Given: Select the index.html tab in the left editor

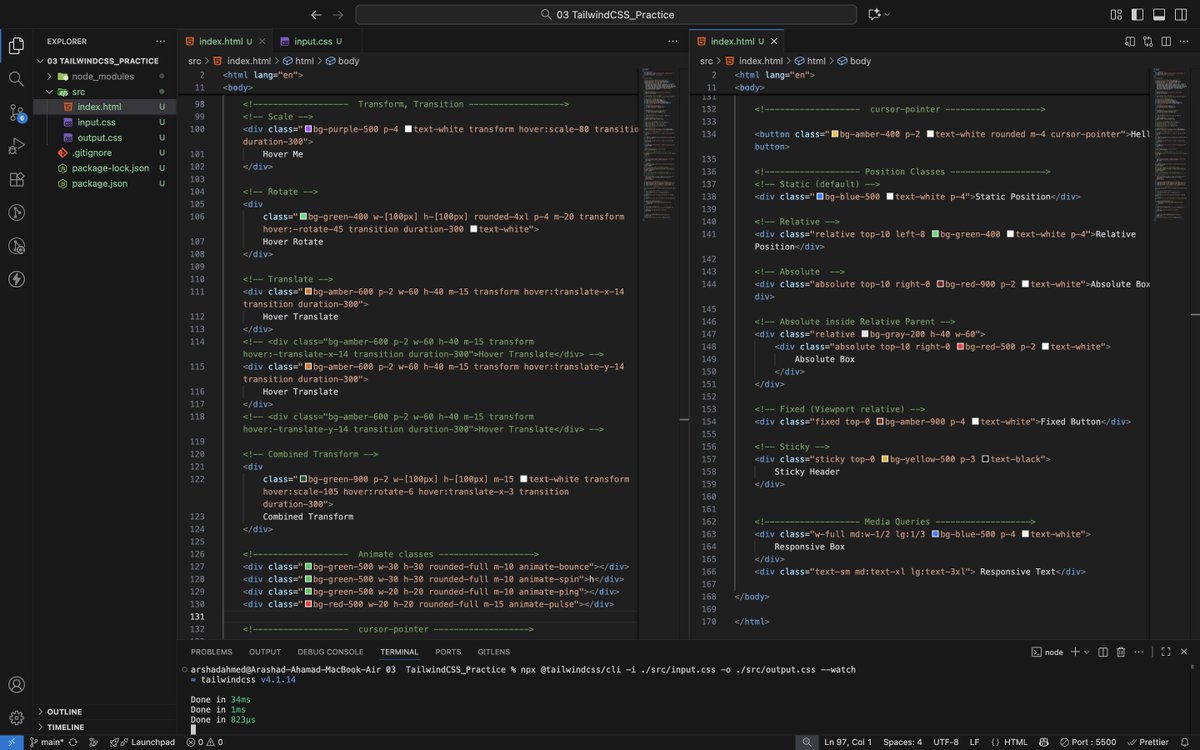Looking at the screenshot, I should click(225, 41).
